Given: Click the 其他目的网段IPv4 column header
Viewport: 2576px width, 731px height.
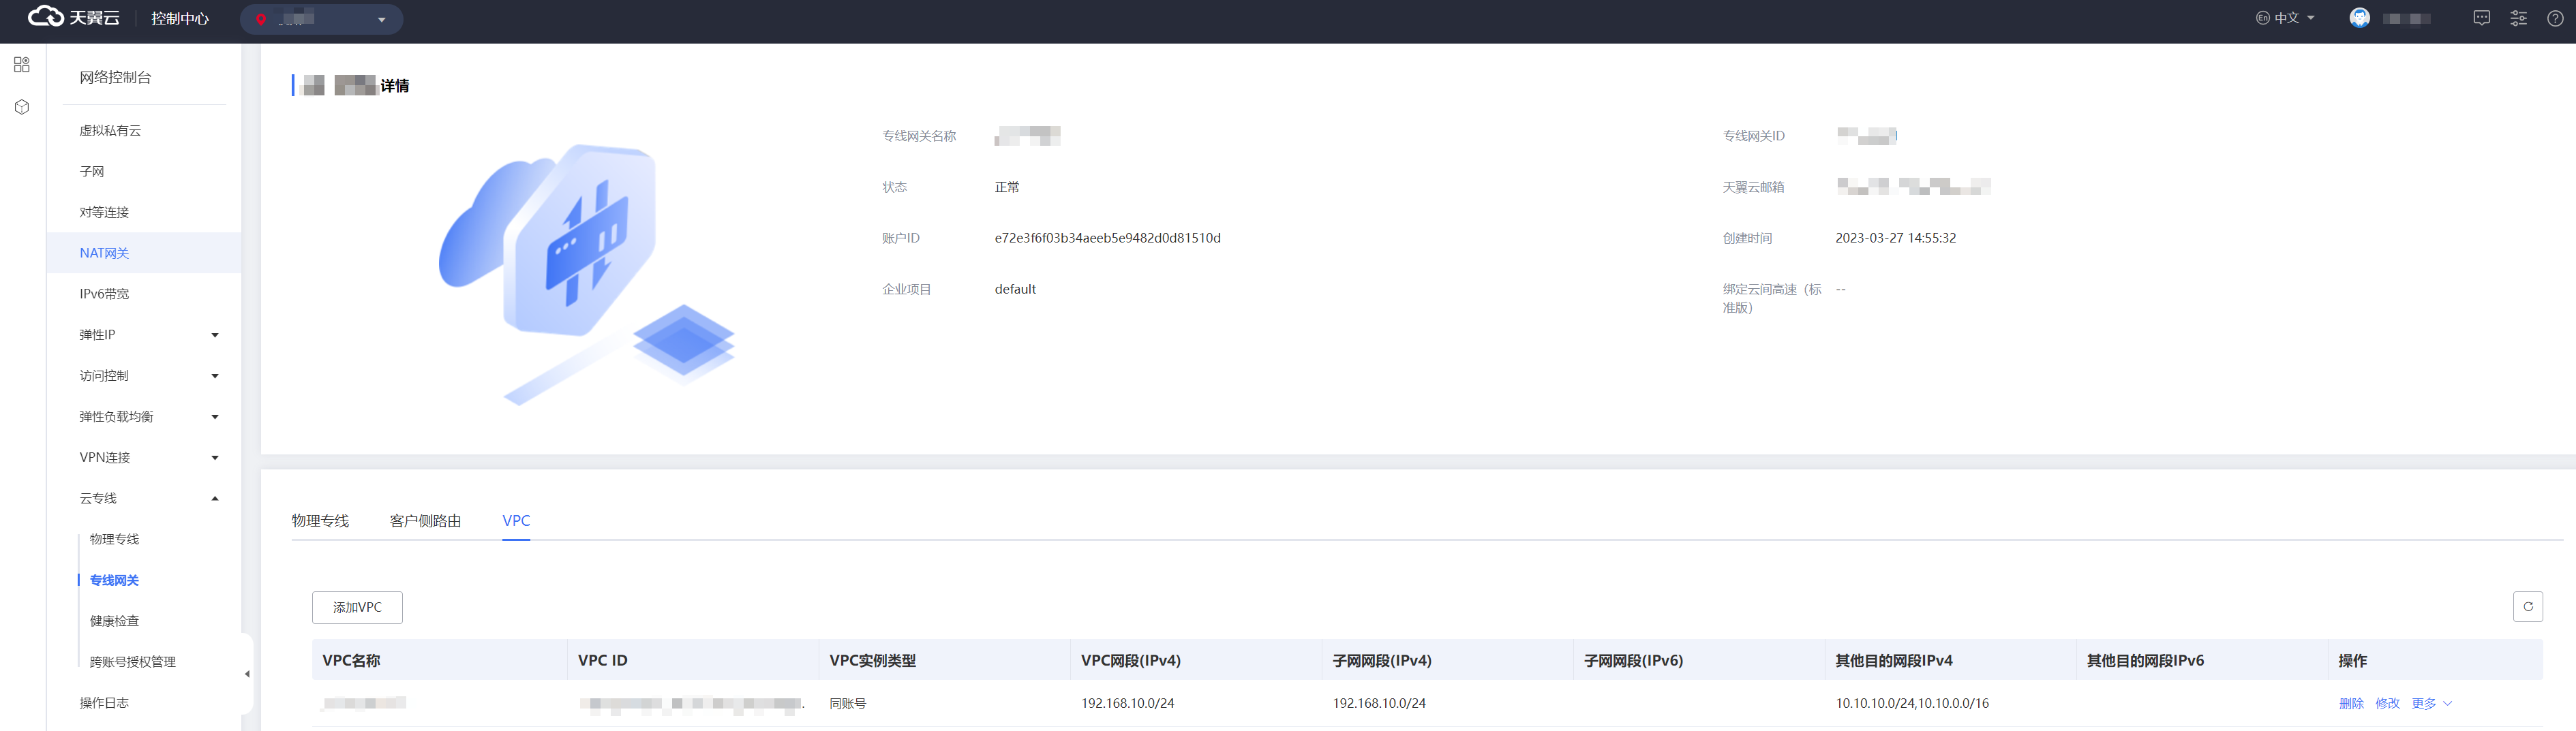Looking at the screenshot, I should 1894,661.
